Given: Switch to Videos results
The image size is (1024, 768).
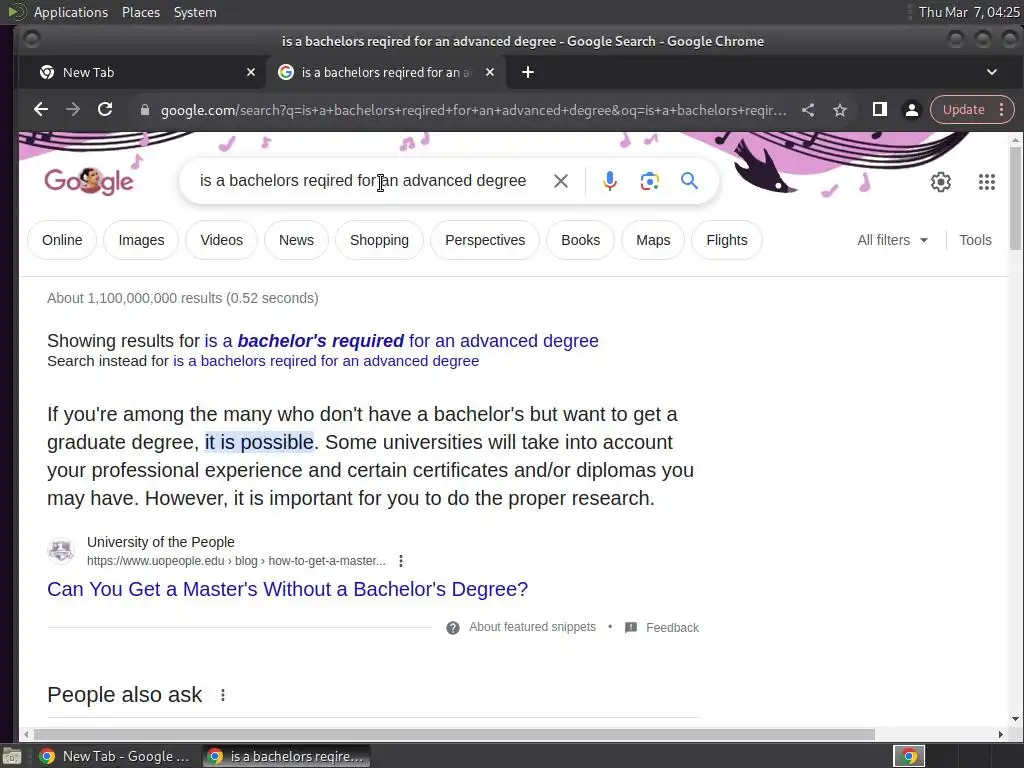Looking at the screenshot, I should coord(221,240).
